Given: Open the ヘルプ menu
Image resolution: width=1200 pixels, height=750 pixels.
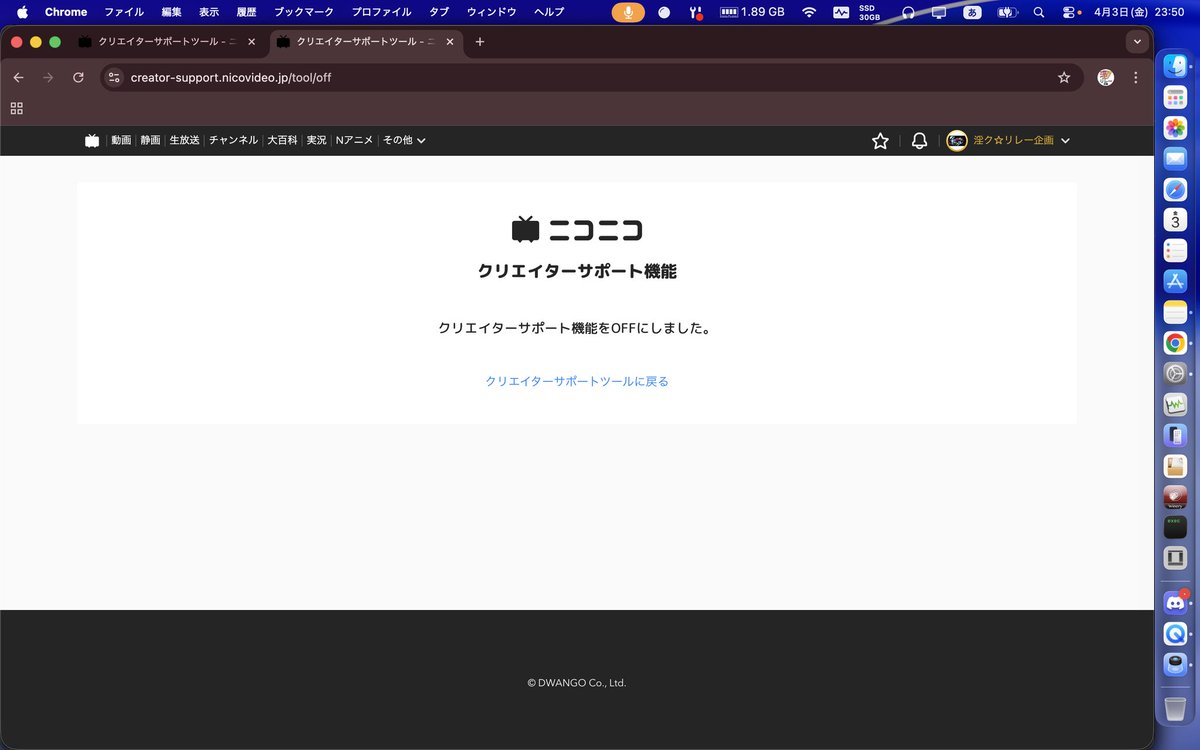Looking at the screenshot, I should (x=549, y=12).
